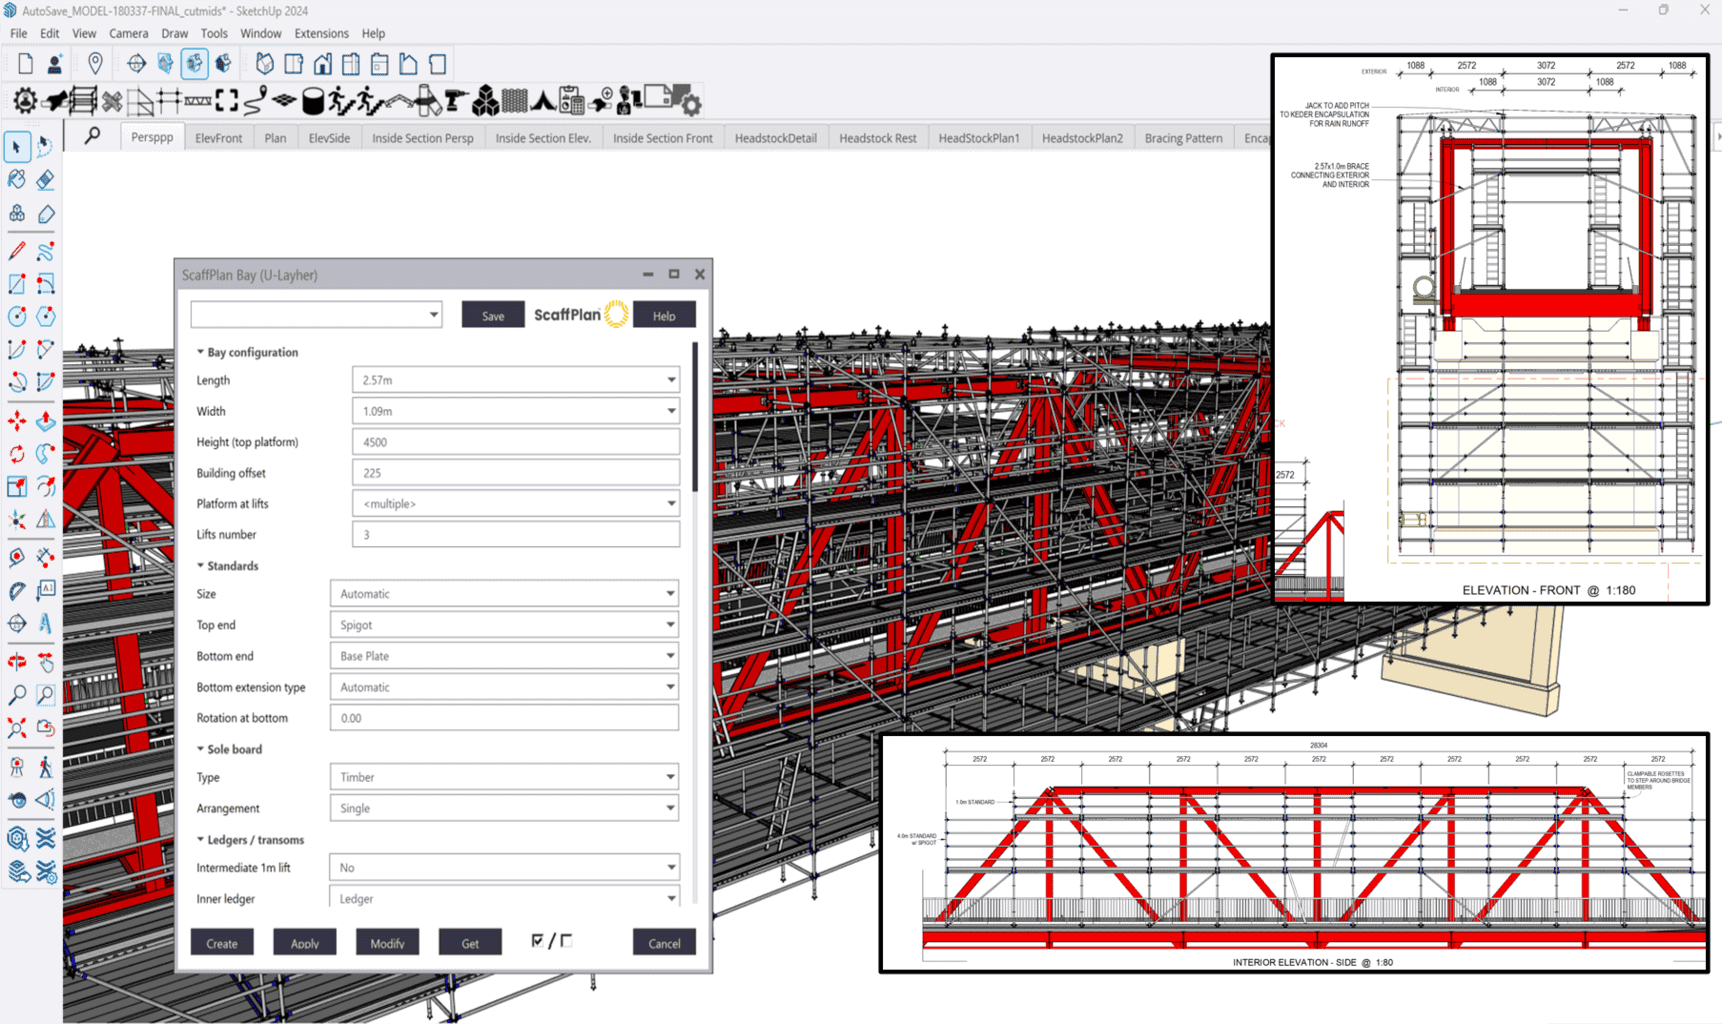The height and width of the screenshot is (1024, 1722).
Task: Collapse the Bay configuration section
Action: (247, 352)
